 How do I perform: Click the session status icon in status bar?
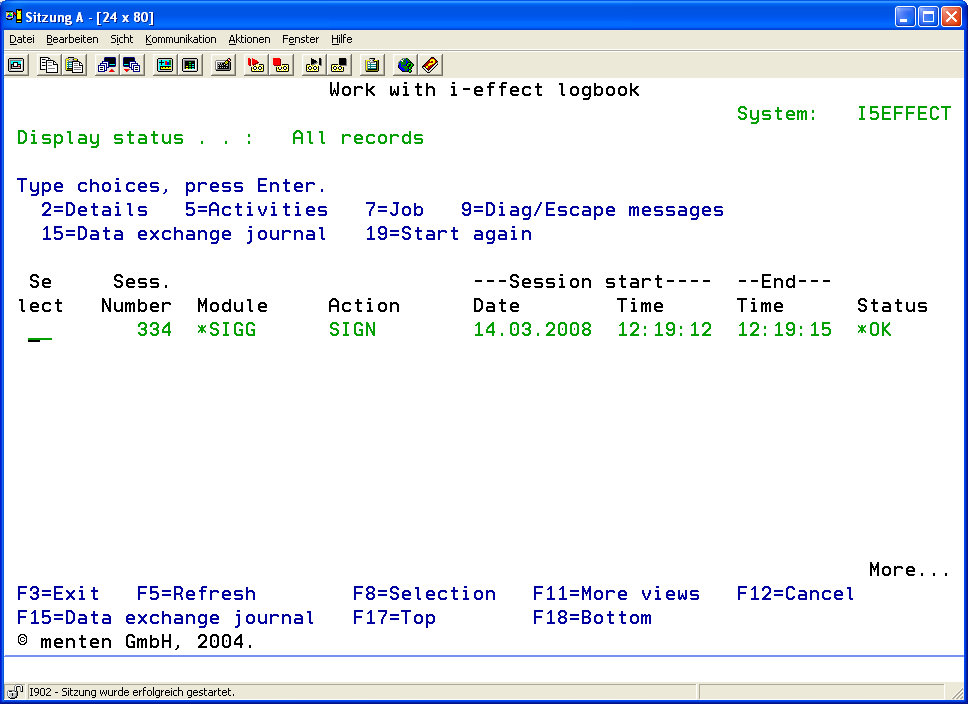16,692
